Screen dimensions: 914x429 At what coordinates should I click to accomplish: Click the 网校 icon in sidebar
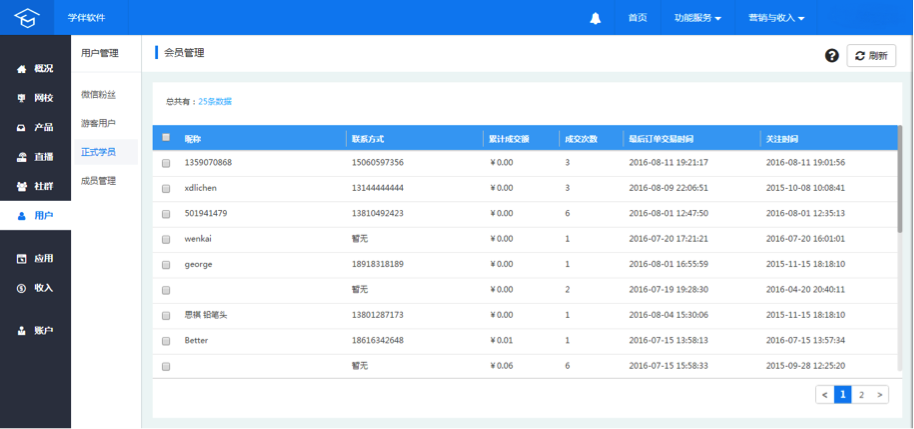(22, 98)
